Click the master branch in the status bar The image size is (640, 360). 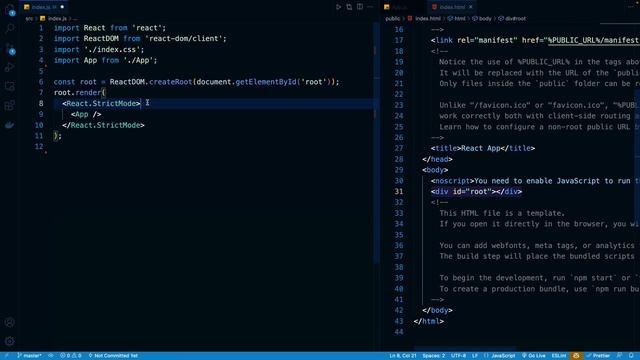[x=29, y=356]
